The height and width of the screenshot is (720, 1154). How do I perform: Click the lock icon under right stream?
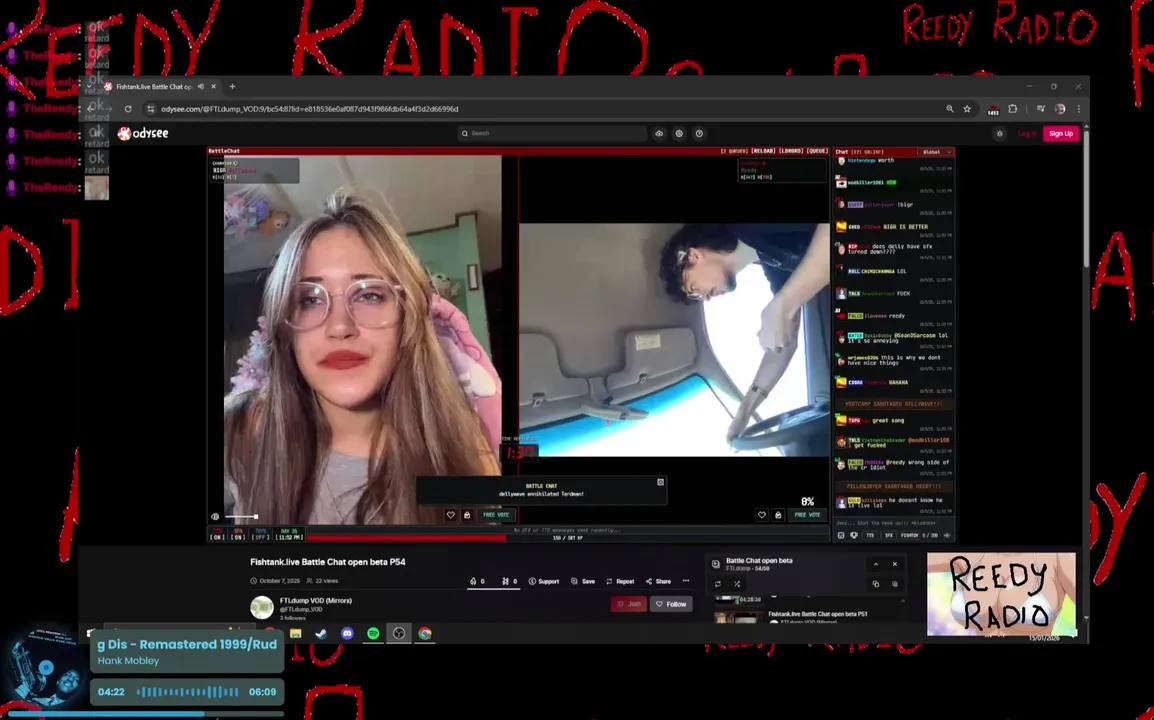(x=778, y=515)
